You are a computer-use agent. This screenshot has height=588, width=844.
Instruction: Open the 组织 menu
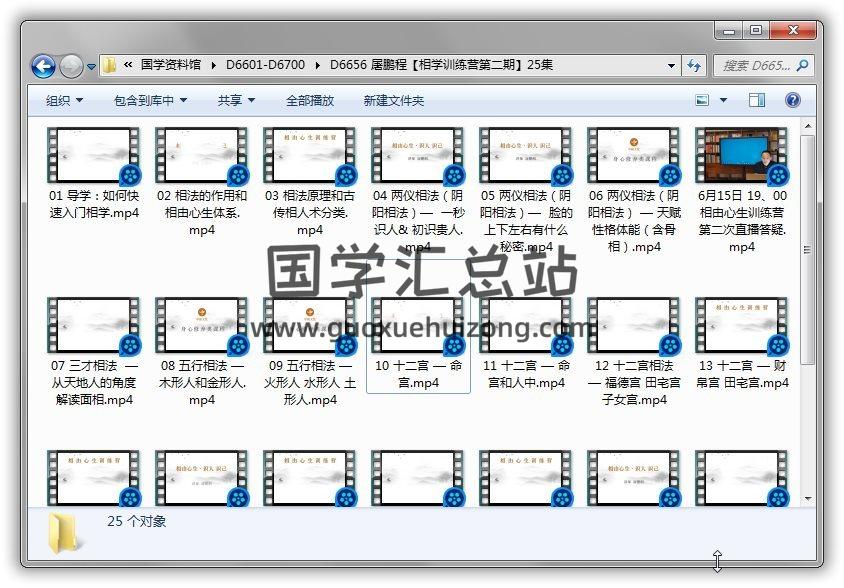click(x=64, y=100)
